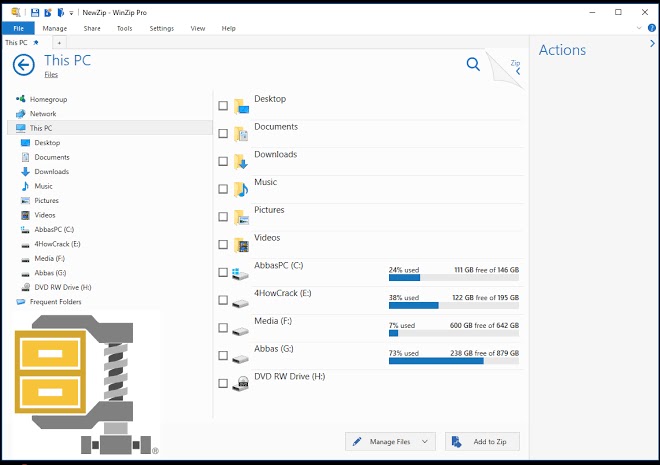This screenshot has width=660, height=465.
Task: Collapse the Actions pane chevron
Action: [652, 43]
